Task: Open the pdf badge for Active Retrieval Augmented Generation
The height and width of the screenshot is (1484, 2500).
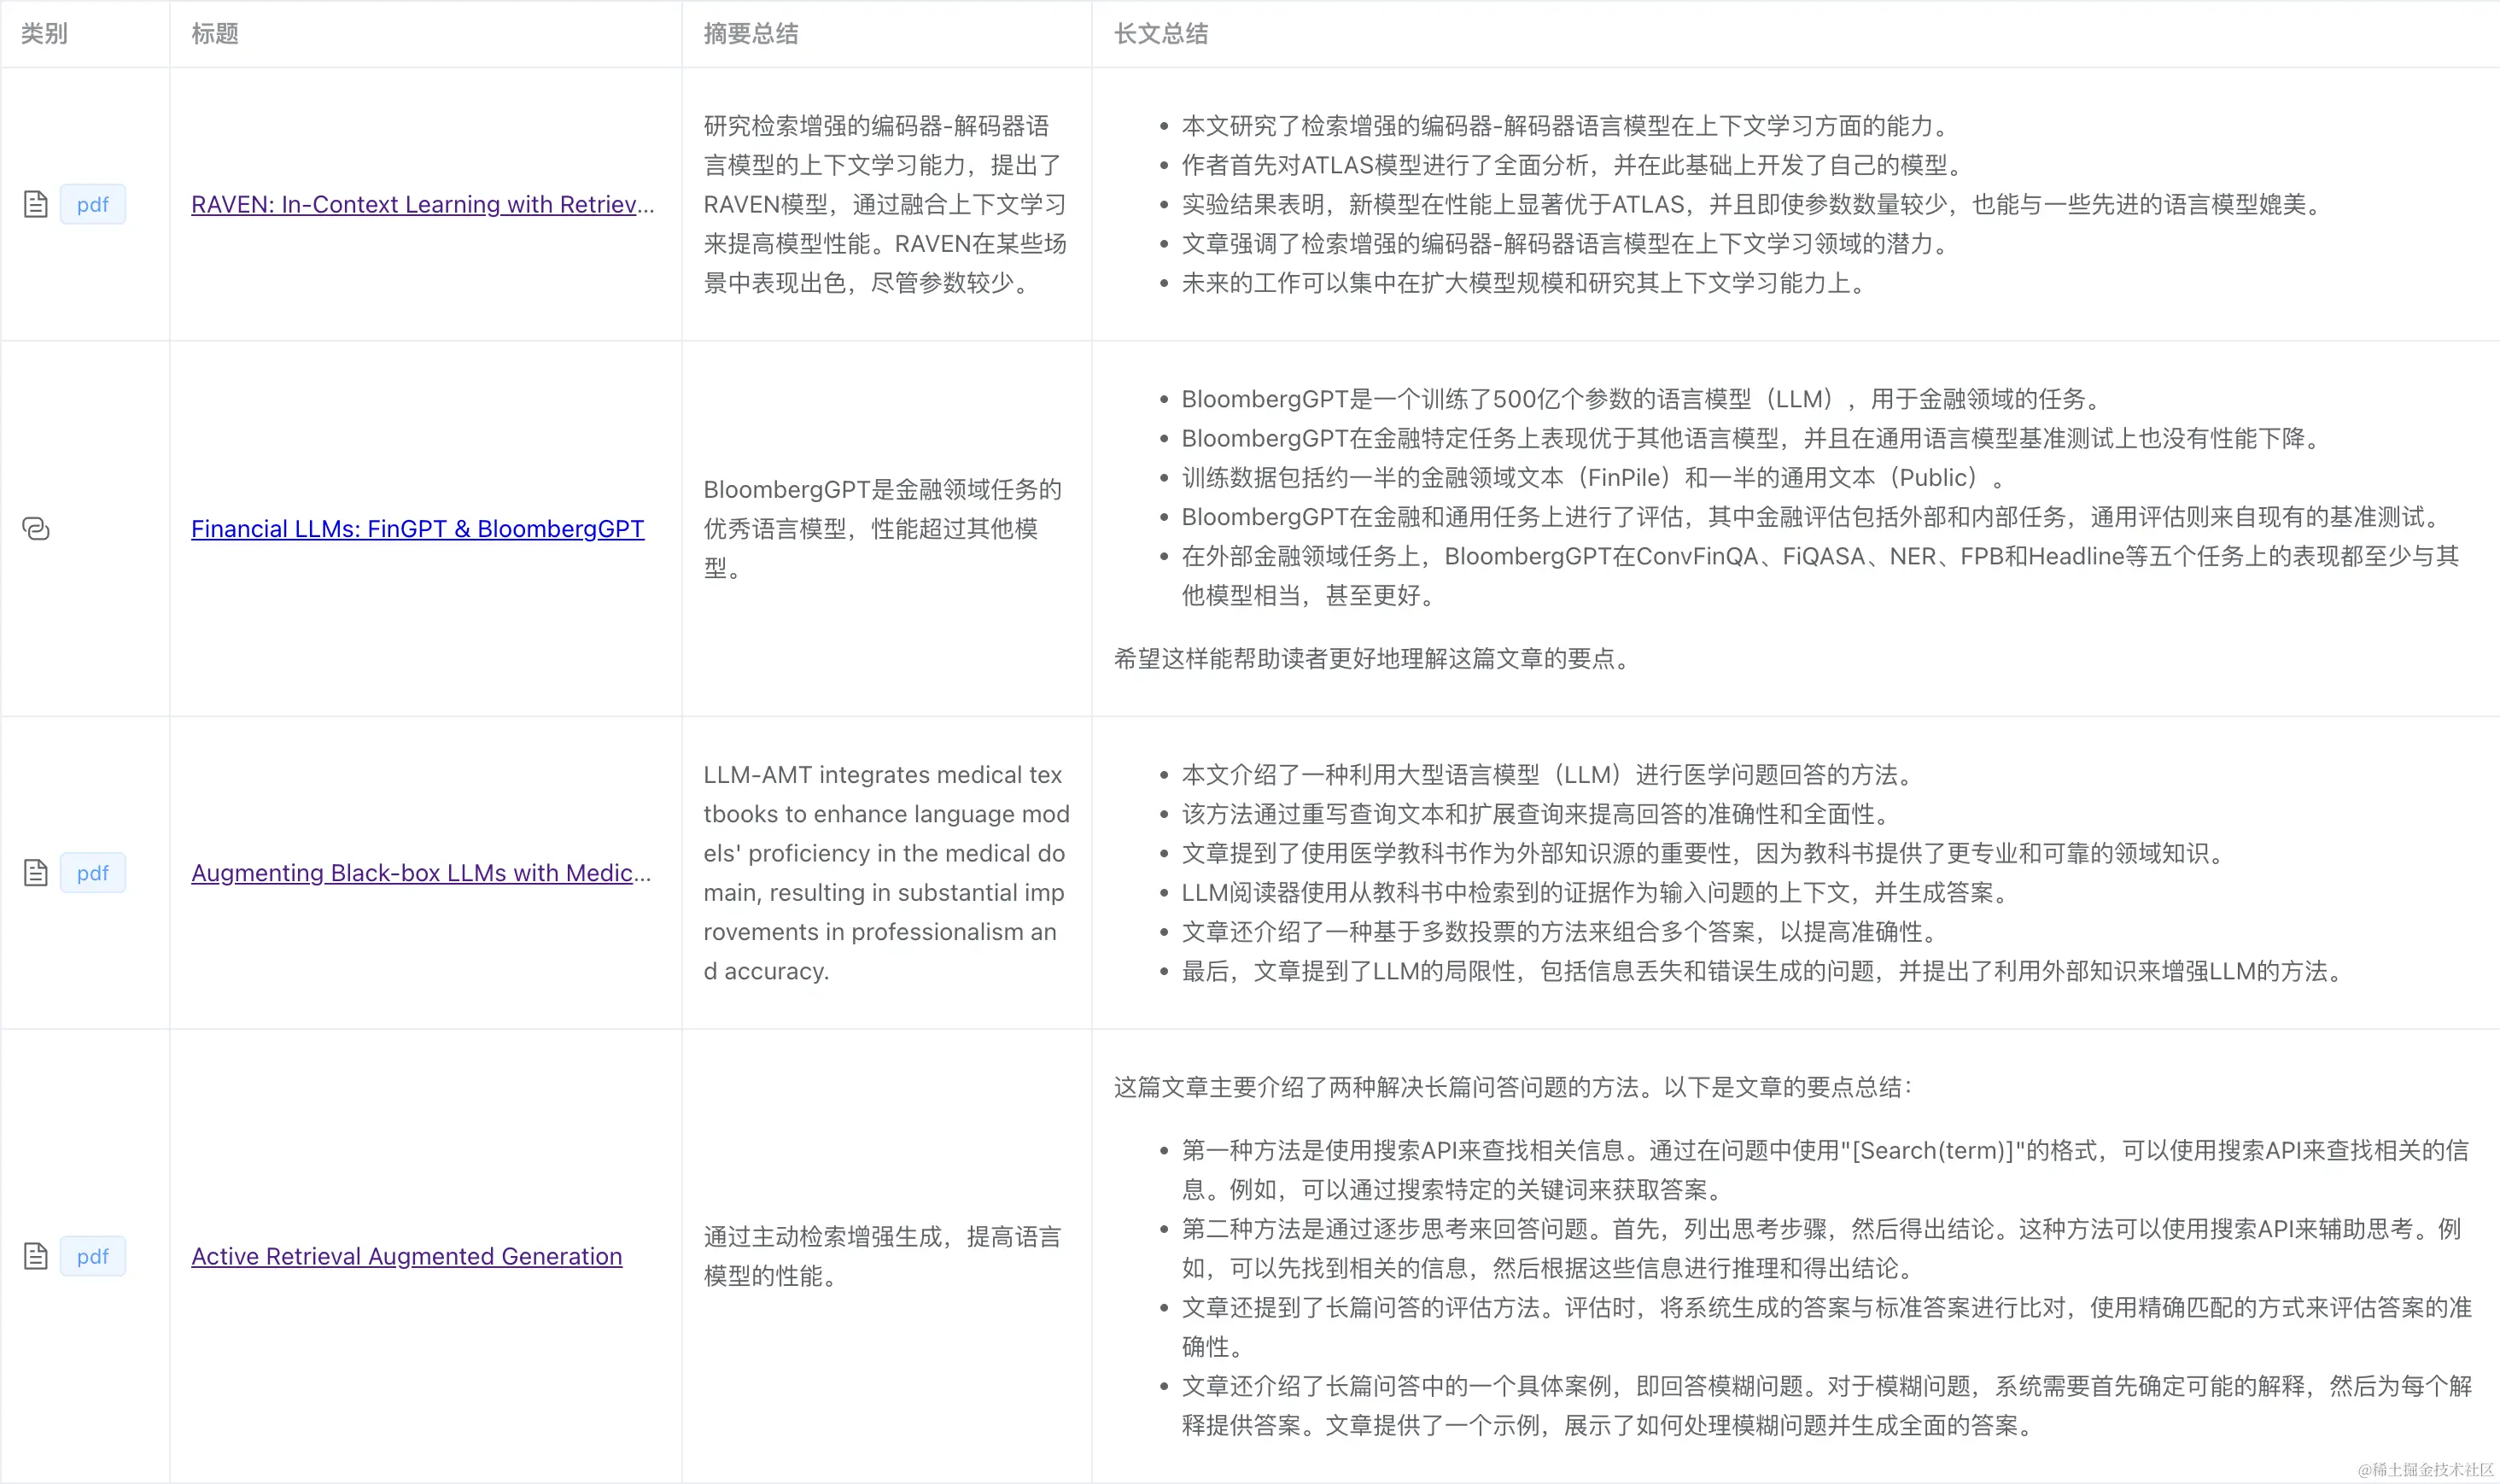Action: [93, 1256]
